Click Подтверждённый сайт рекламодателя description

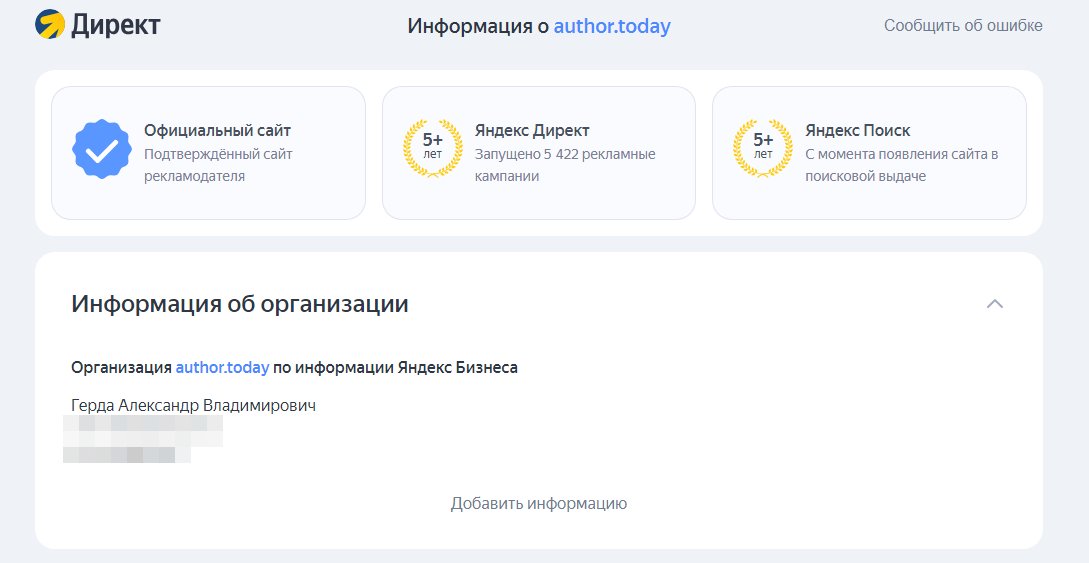(218, 165)
